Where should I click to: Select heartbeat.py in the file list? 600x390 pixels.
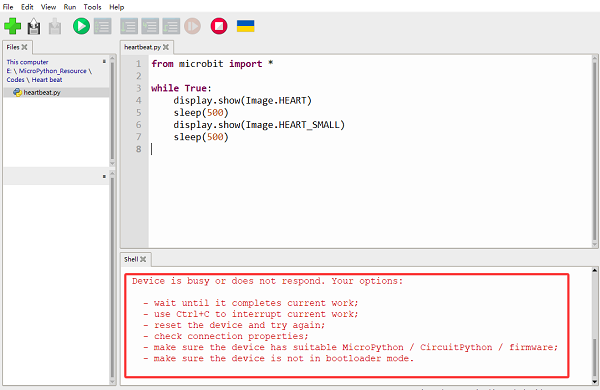(42, 92)
